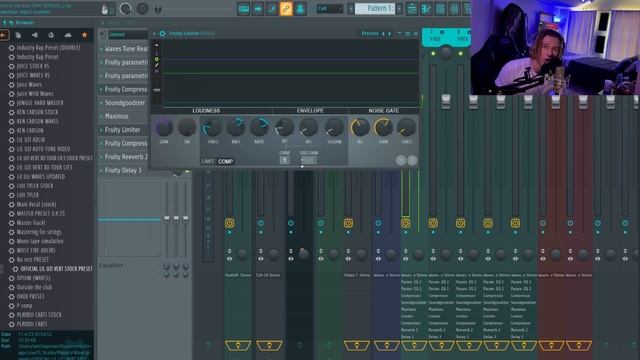640x360 pixels.
Task: Open the Presets menu in Fruity Limiter
Action: coord(370,33)
